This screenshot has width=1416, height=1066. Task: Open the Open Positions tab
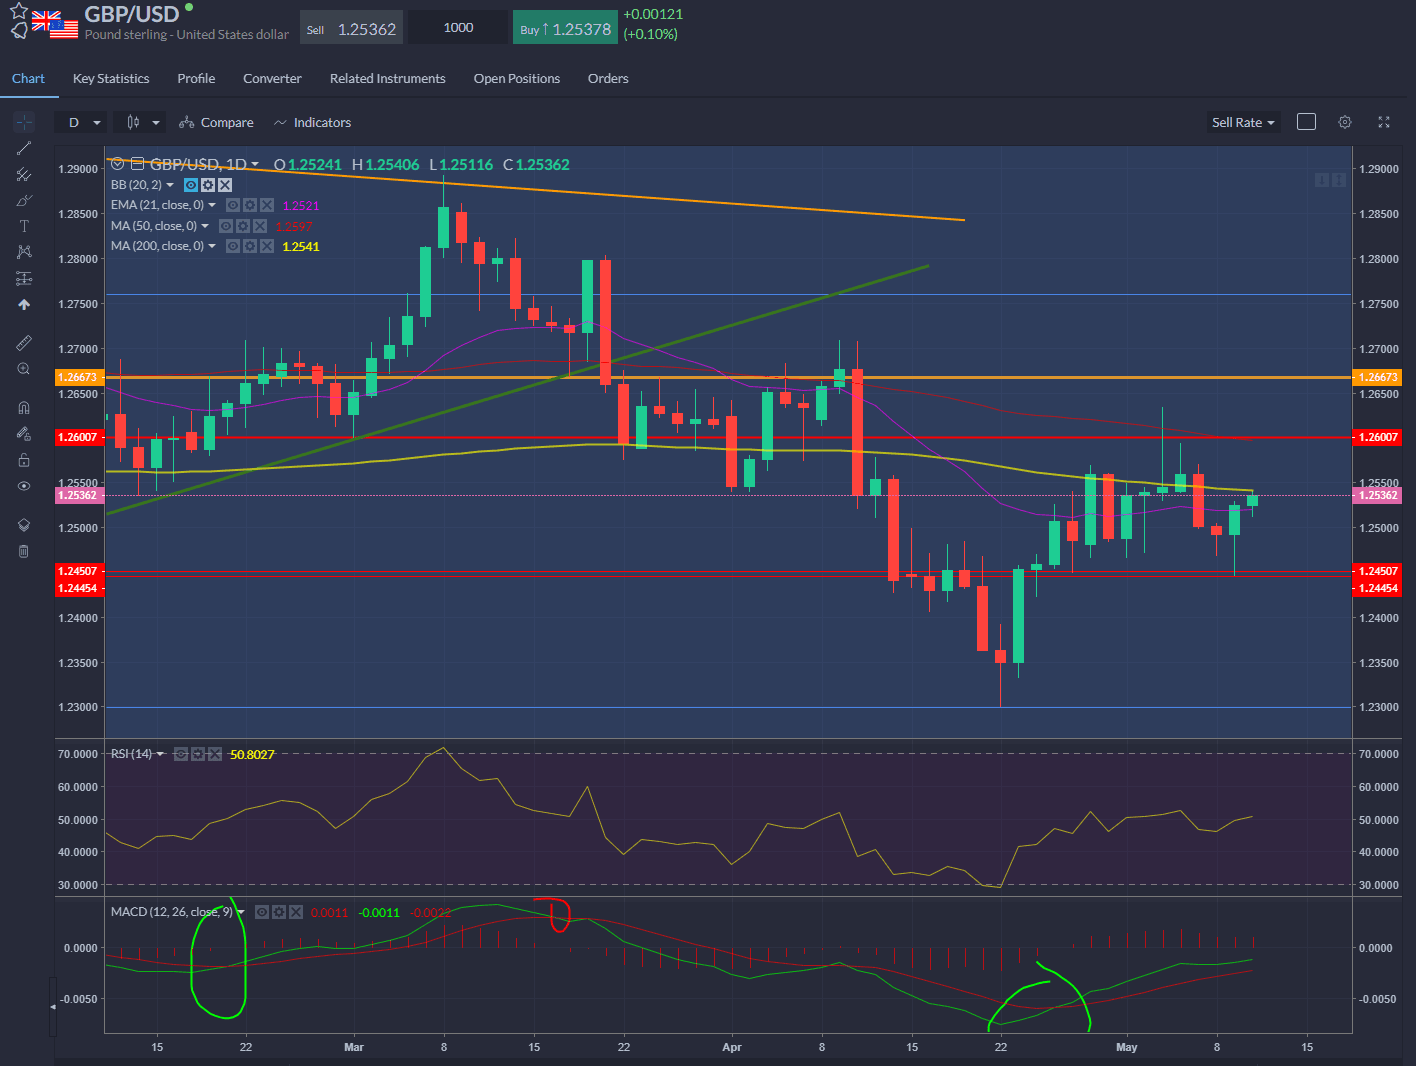point(517,78)
